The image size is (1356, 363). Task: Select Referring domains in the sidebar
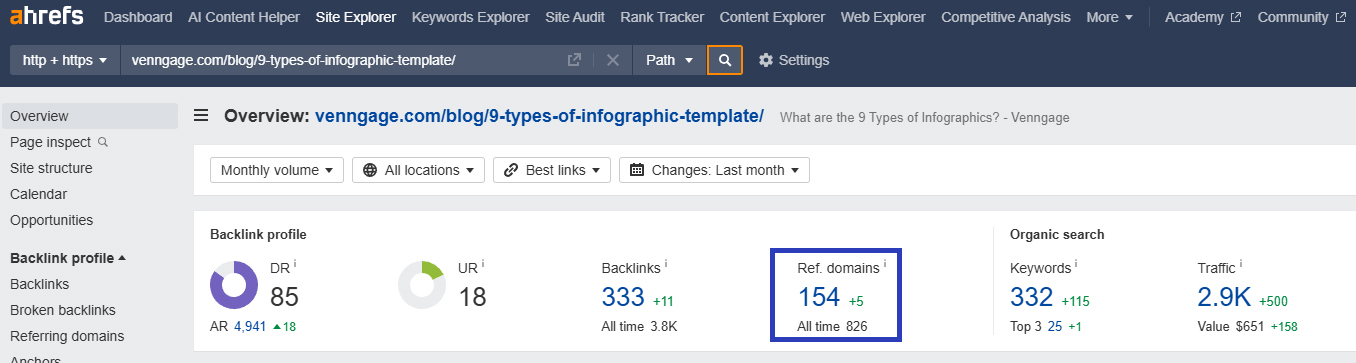point(67,336)
